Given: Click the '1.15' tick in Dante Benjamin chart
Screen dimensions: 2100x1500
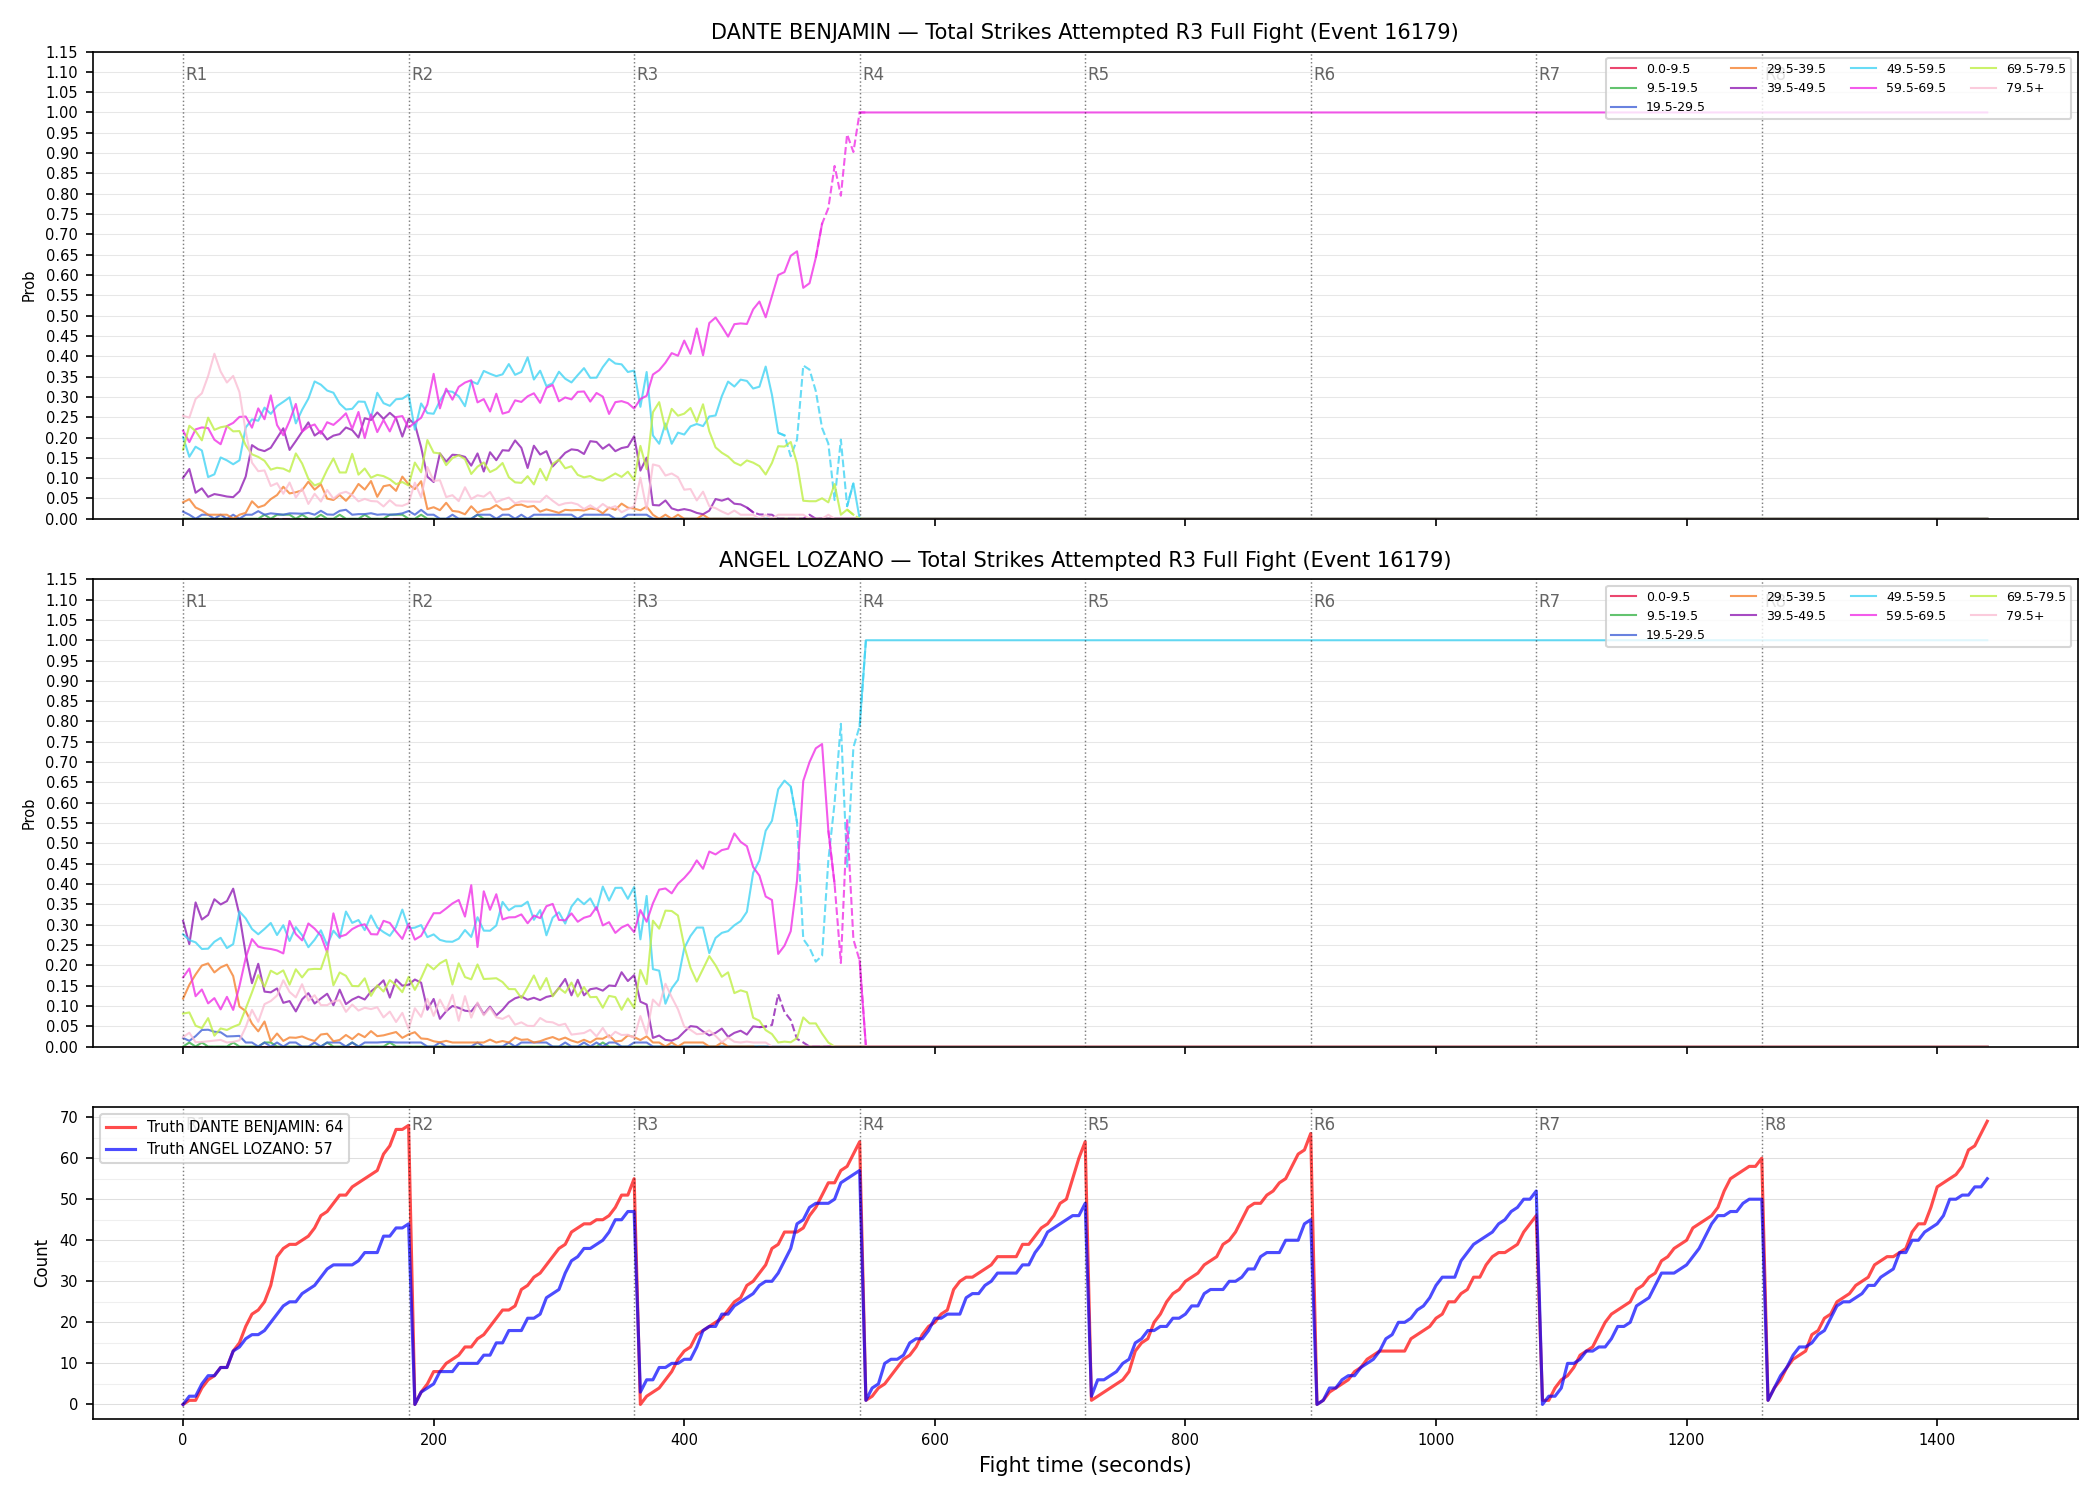Looking at the screenshot, I should [x=62, y=52].
